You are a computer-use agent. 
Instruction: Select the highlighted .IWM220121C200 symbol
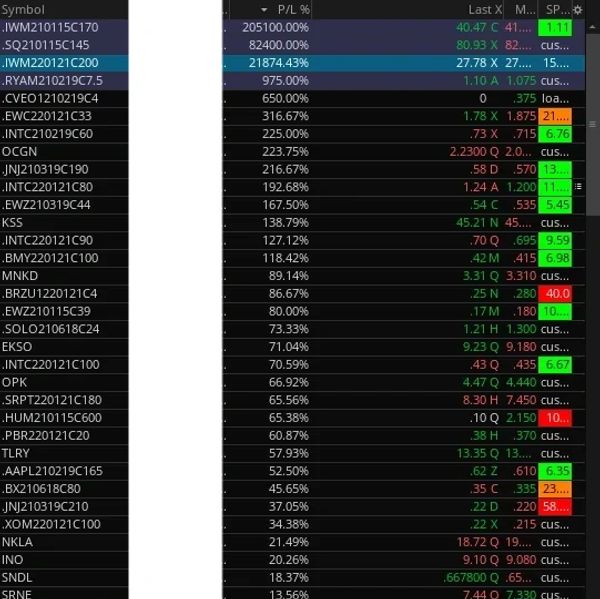click(50, 63)
